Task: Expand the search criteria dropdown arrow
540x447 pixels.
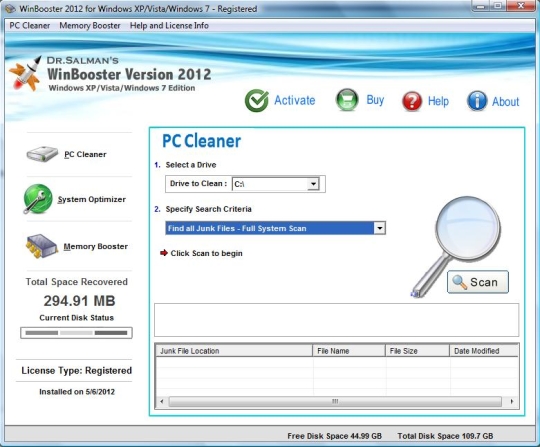Action: (380, 228)
